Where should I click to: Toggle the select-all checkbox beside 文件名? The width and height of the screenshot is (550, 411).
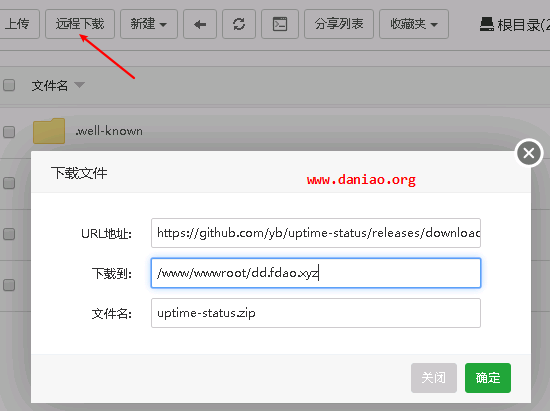tap(9, 85)
